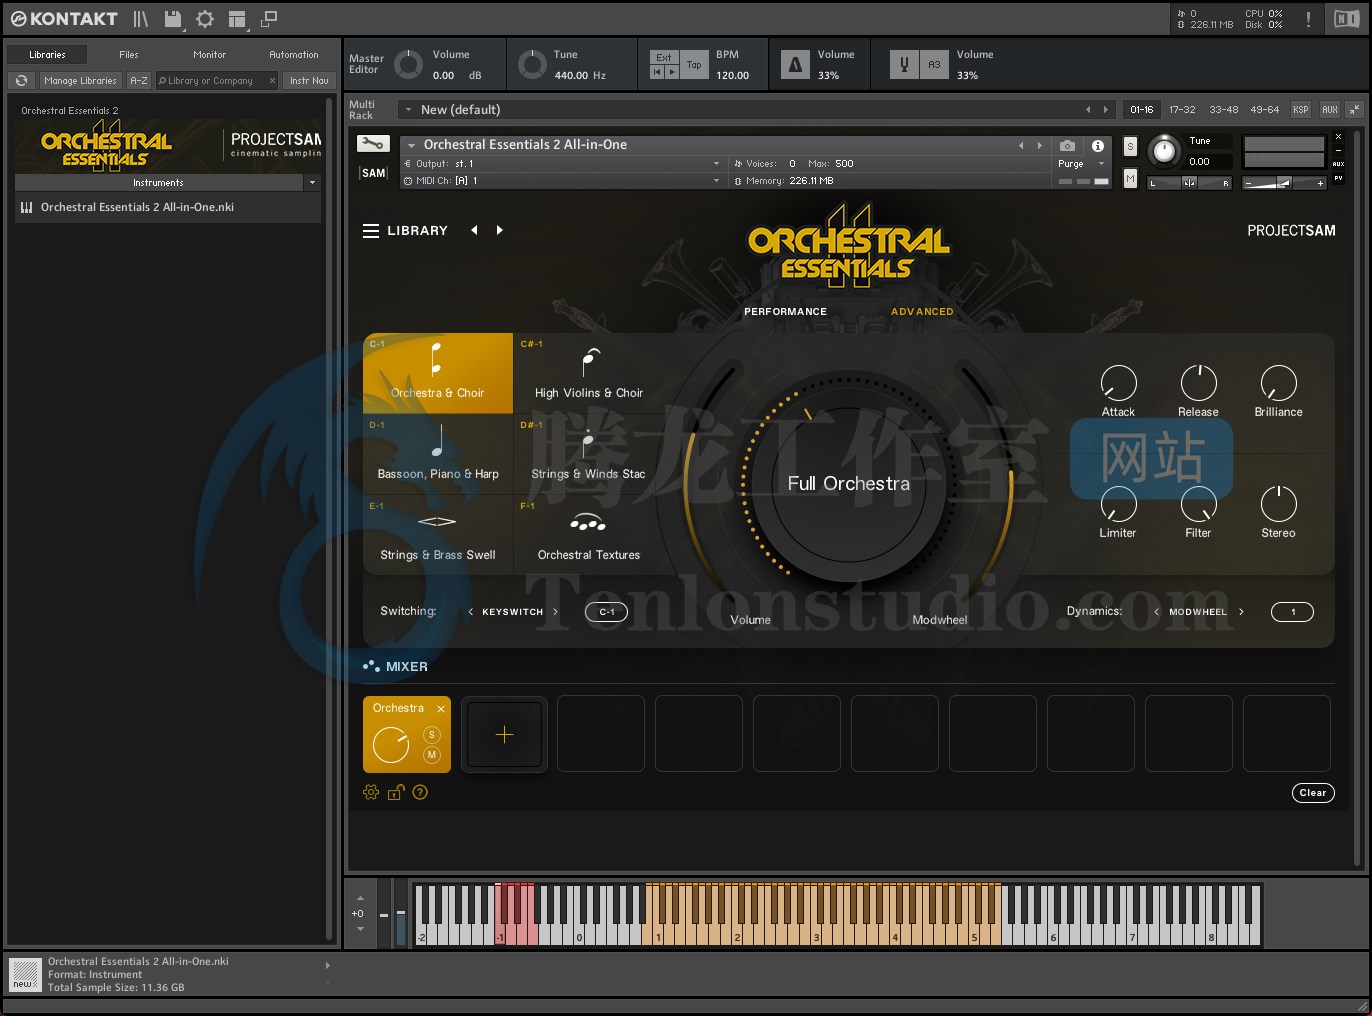Image resolution: width=1372 pixels, height=1016 pixels.
Task: Click the Tap tempo button
Action: [694, 65]
